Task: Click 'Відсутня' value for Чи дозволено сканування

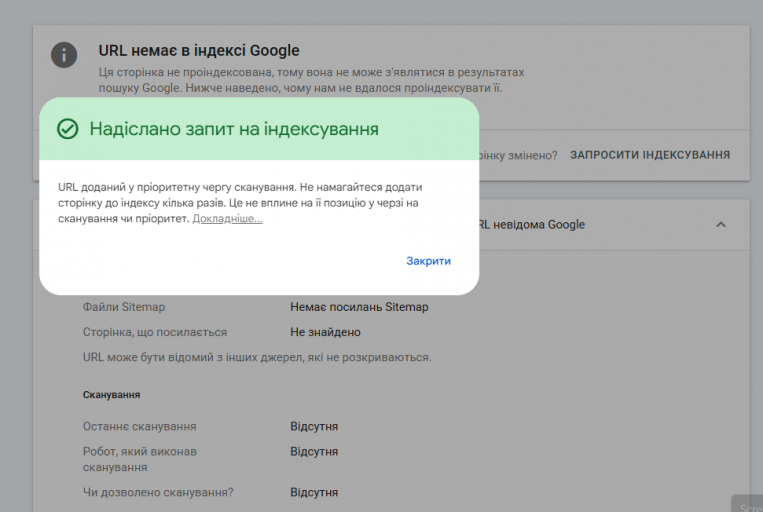Action: [x=314, y=493]
